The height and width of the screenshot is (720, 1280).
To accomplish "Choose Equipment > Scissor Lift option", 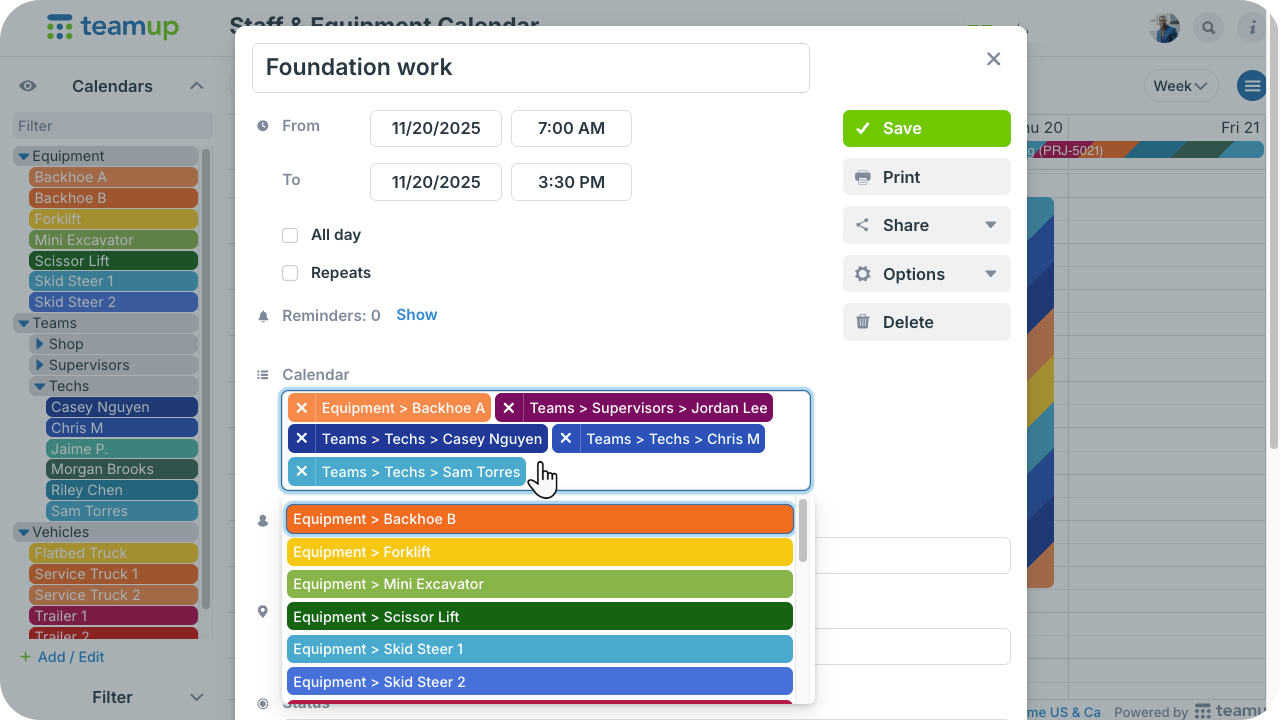I will tap(539, 617).
